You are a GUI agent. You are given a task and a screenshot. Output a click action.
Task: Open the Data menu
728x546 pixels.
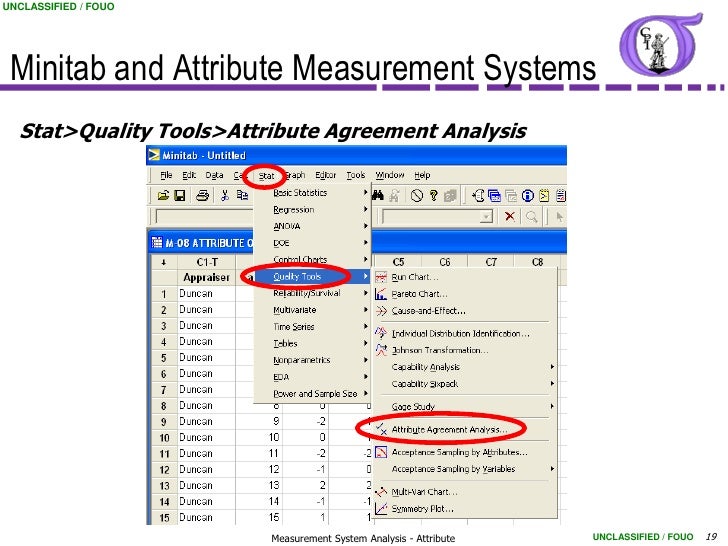click(214, 176)
